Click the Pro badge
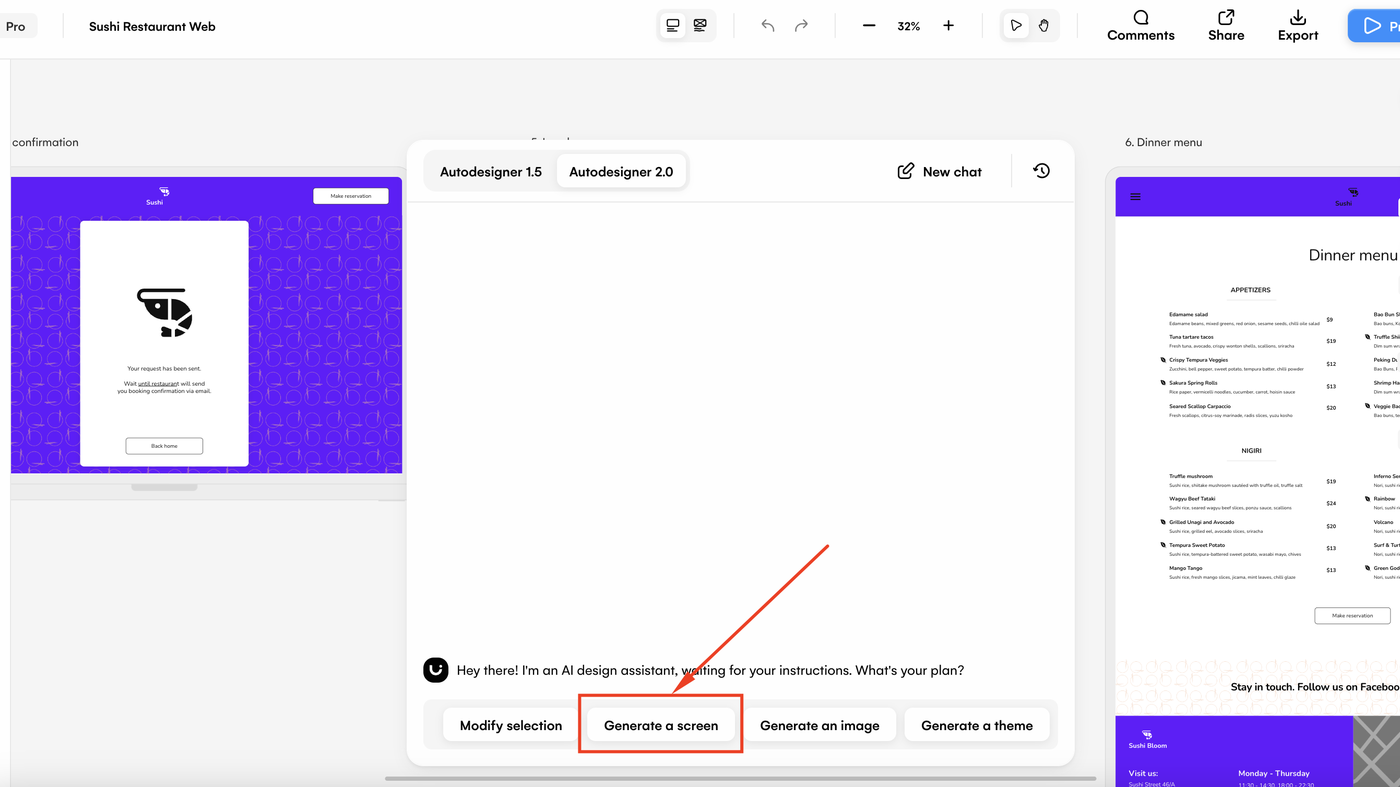Viewport: 1400px width, 787px height. [16, 26]
